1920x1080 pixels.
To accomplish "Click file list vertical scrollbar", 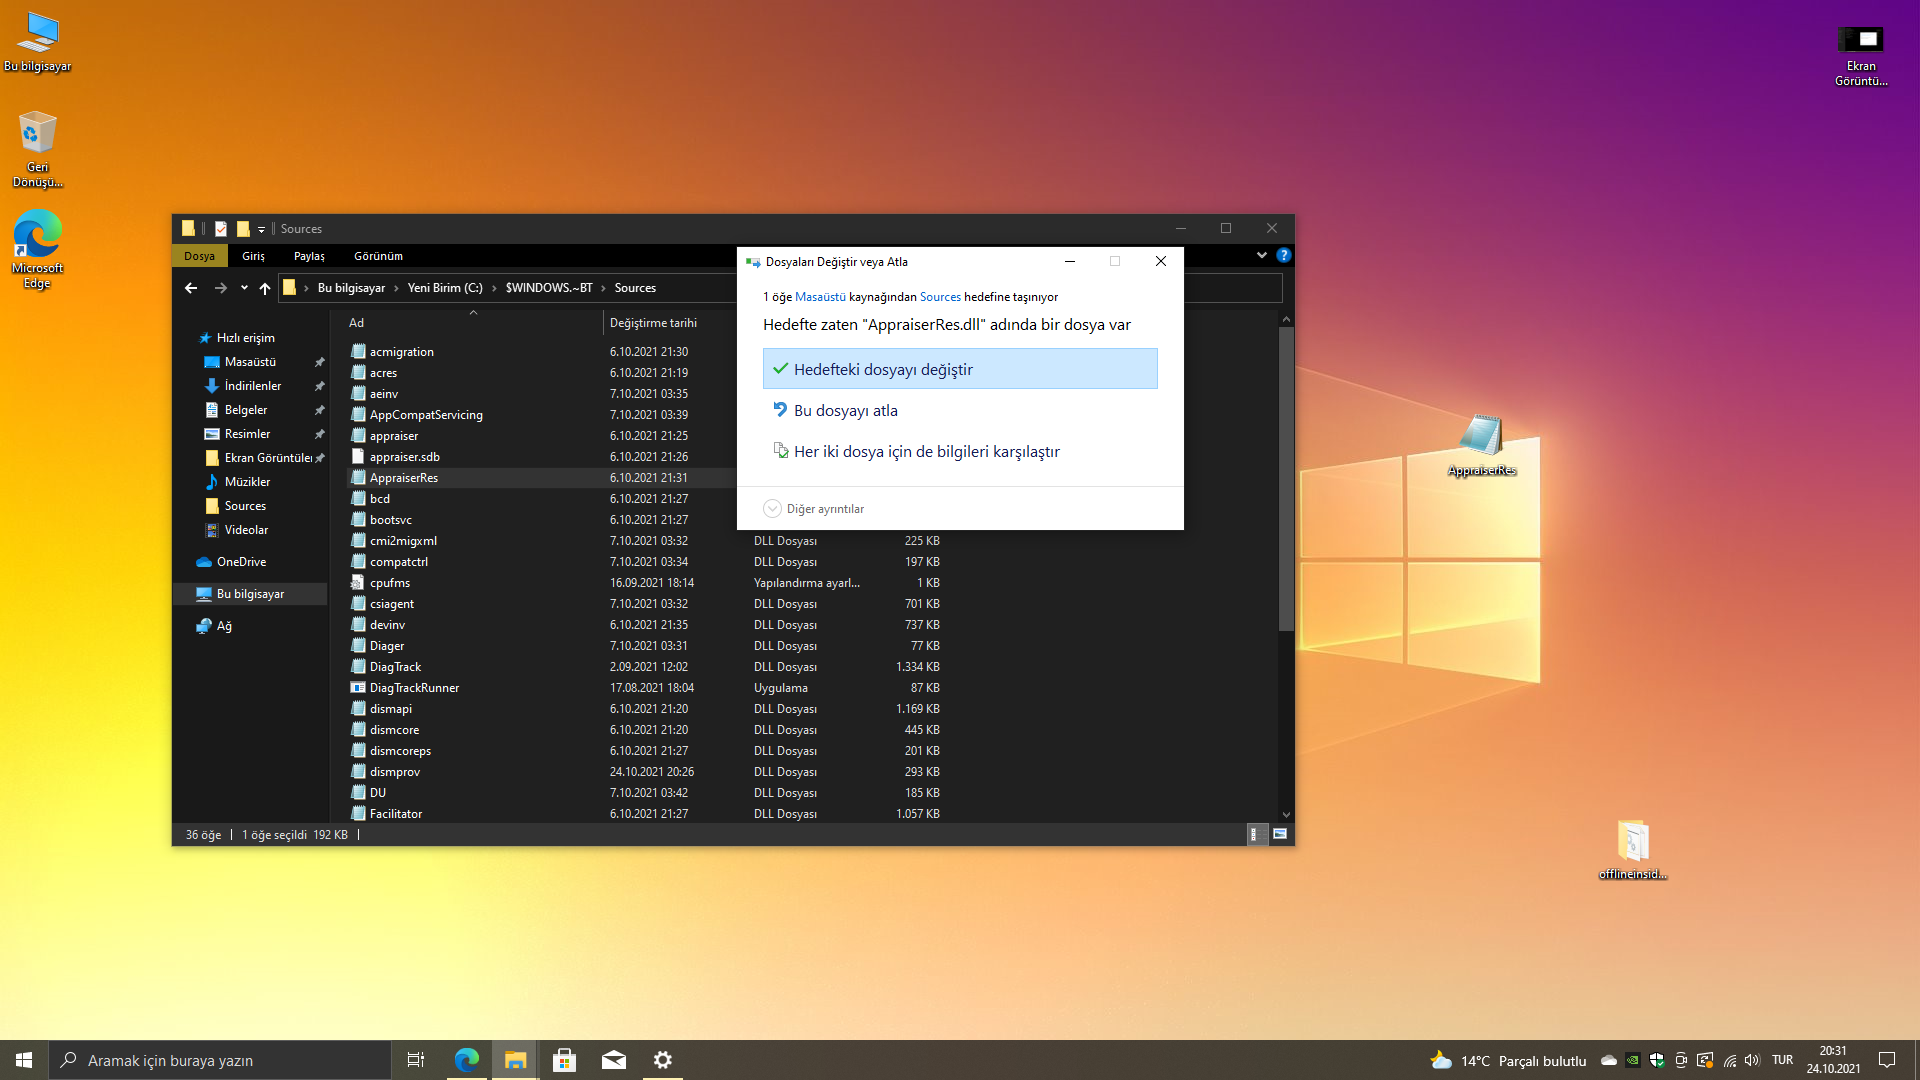I will (x=1286, y=478).
